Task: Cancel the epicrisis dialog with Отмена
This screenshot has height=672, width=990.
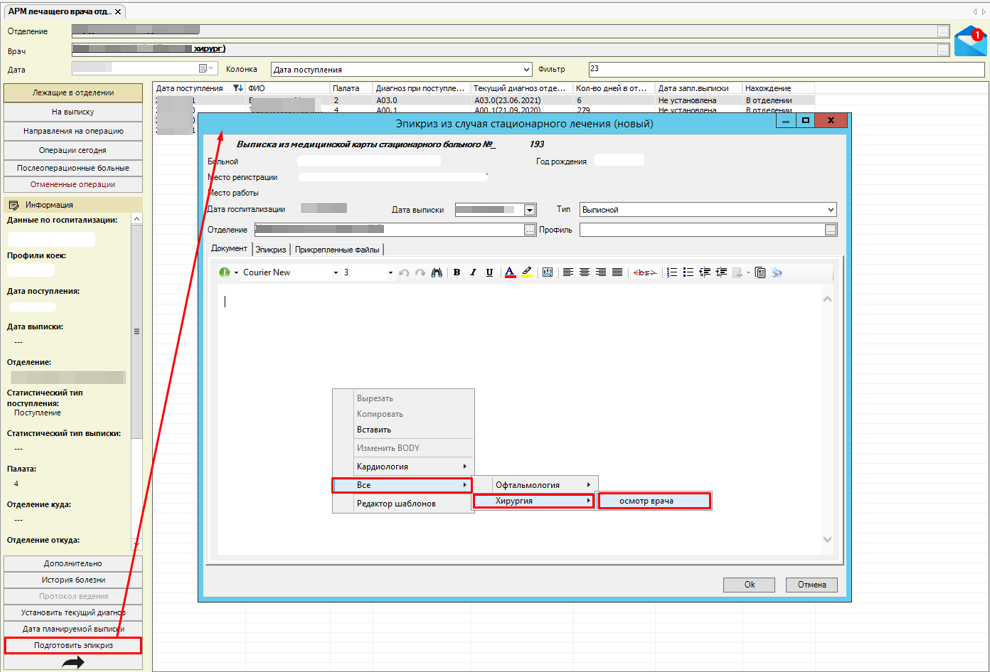Action: point(811,585)
